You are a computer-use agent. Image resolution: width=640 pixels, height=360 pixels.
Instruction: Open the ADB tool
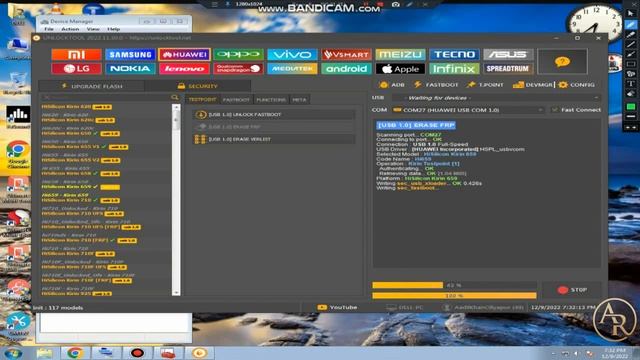pos(391,85)
